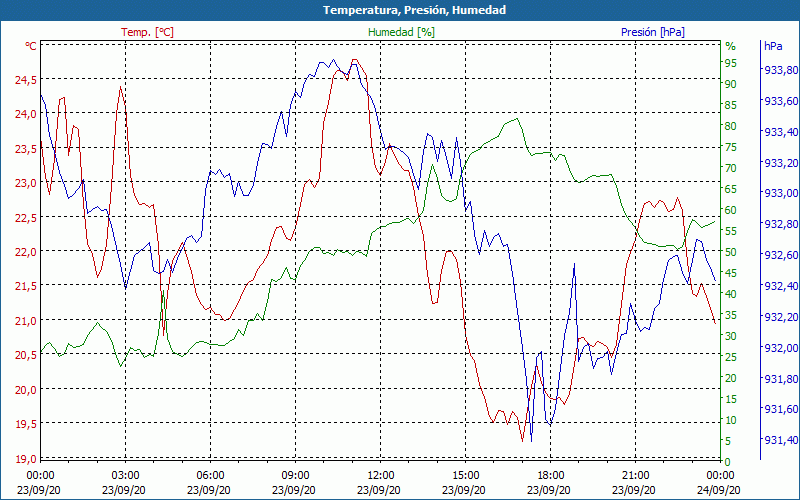This screenshot has width=800, height=500.
Task: Click the "24,5" temperature axis tick
Action: point(26,80)
